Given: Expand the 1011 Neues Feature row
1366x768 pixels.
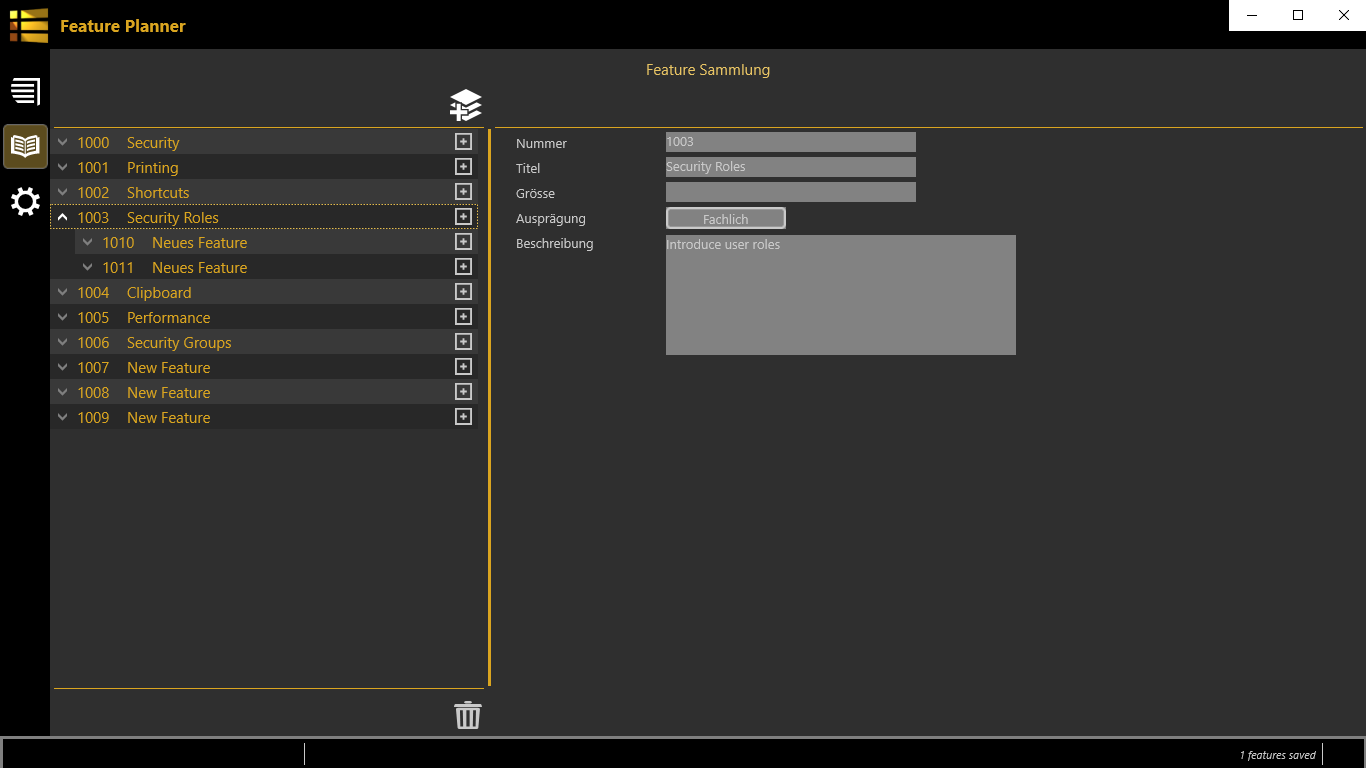Looking at the screenshot, I should click(x=88, y=268).
